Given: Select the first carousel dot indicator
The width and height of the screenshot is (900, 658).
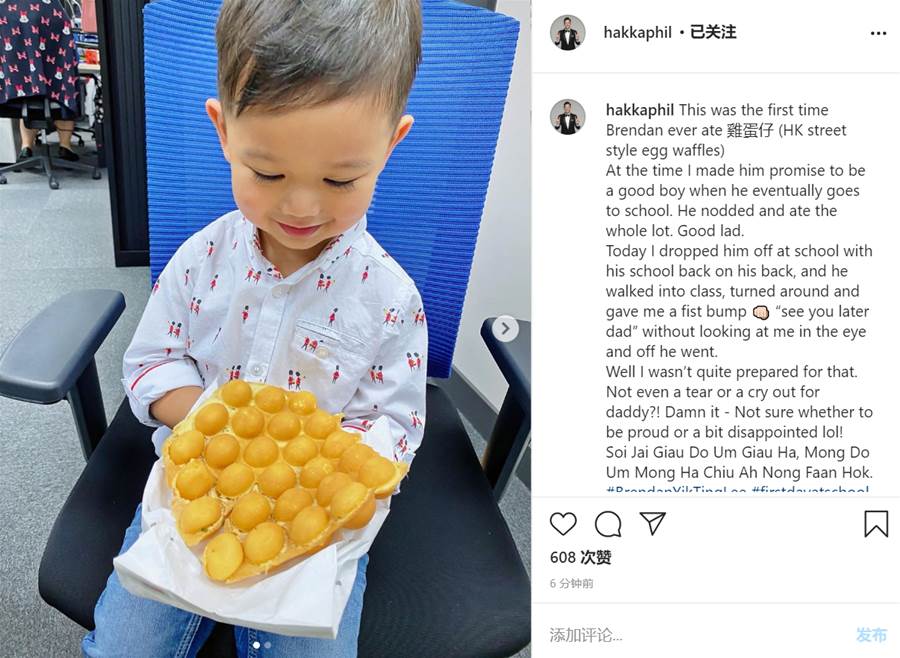Looking at the screenshot, I should pyautogui.click(x=257, y=645).
